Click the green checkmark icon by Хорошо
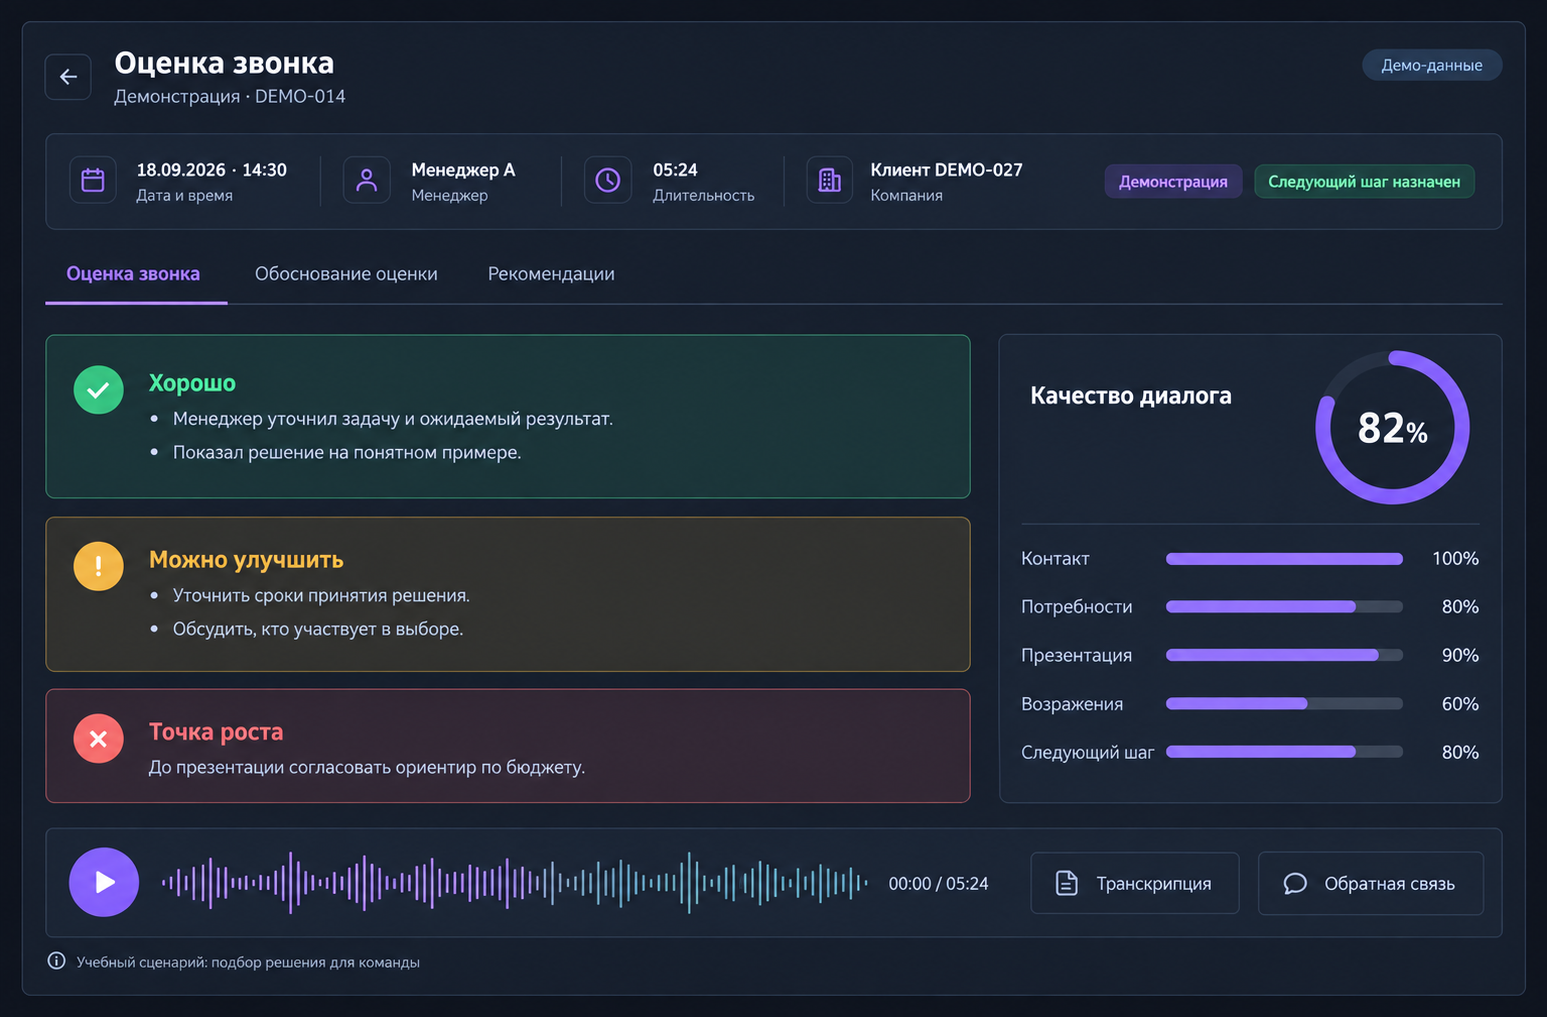 (x=98, y=390)
